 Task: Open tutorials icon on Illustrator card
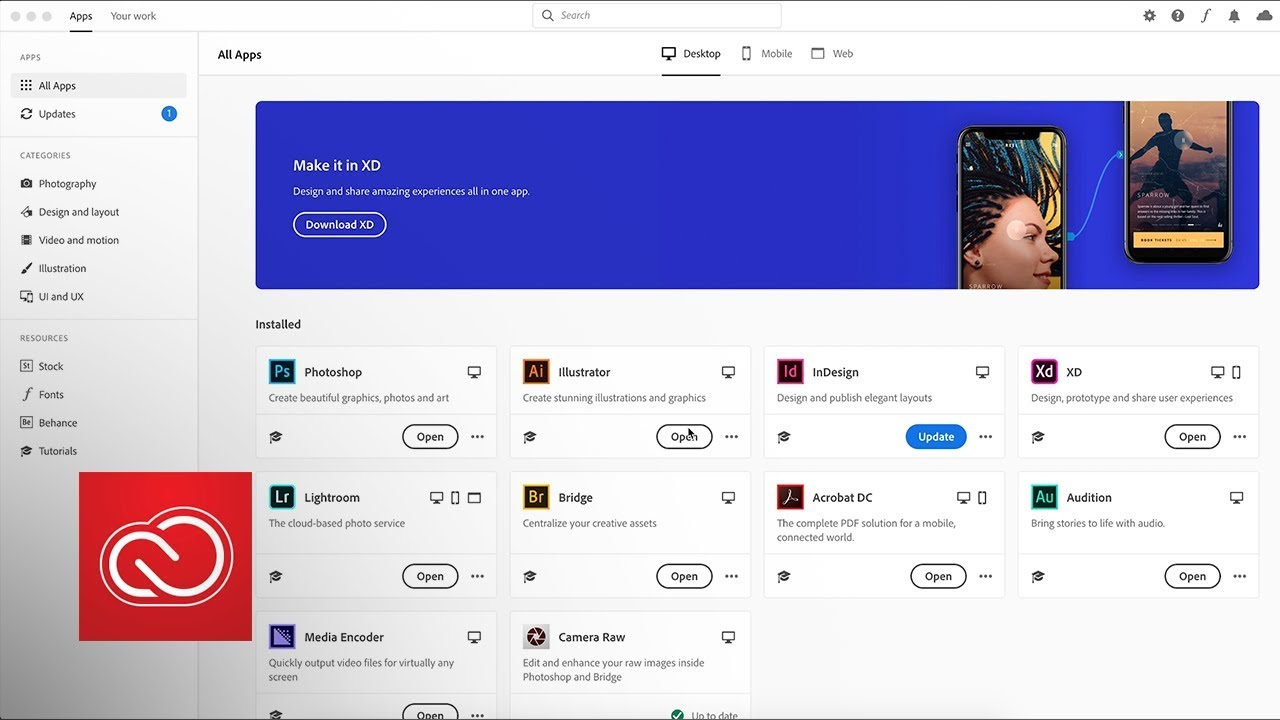point(530,437)
